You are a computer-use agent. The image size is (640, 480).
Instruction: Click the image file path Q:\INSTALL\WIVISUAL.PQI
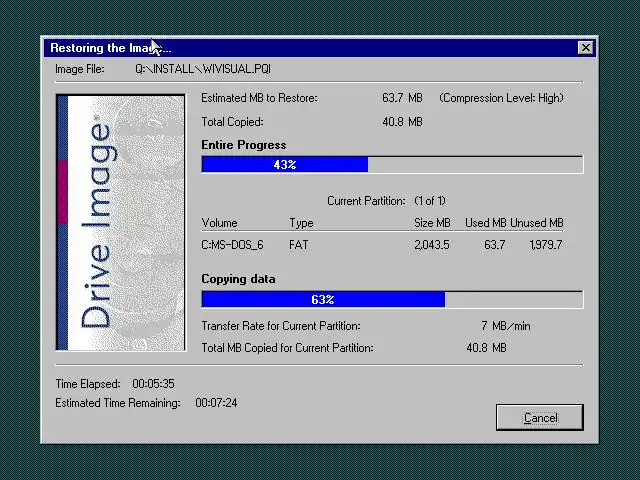pos(203,69)
